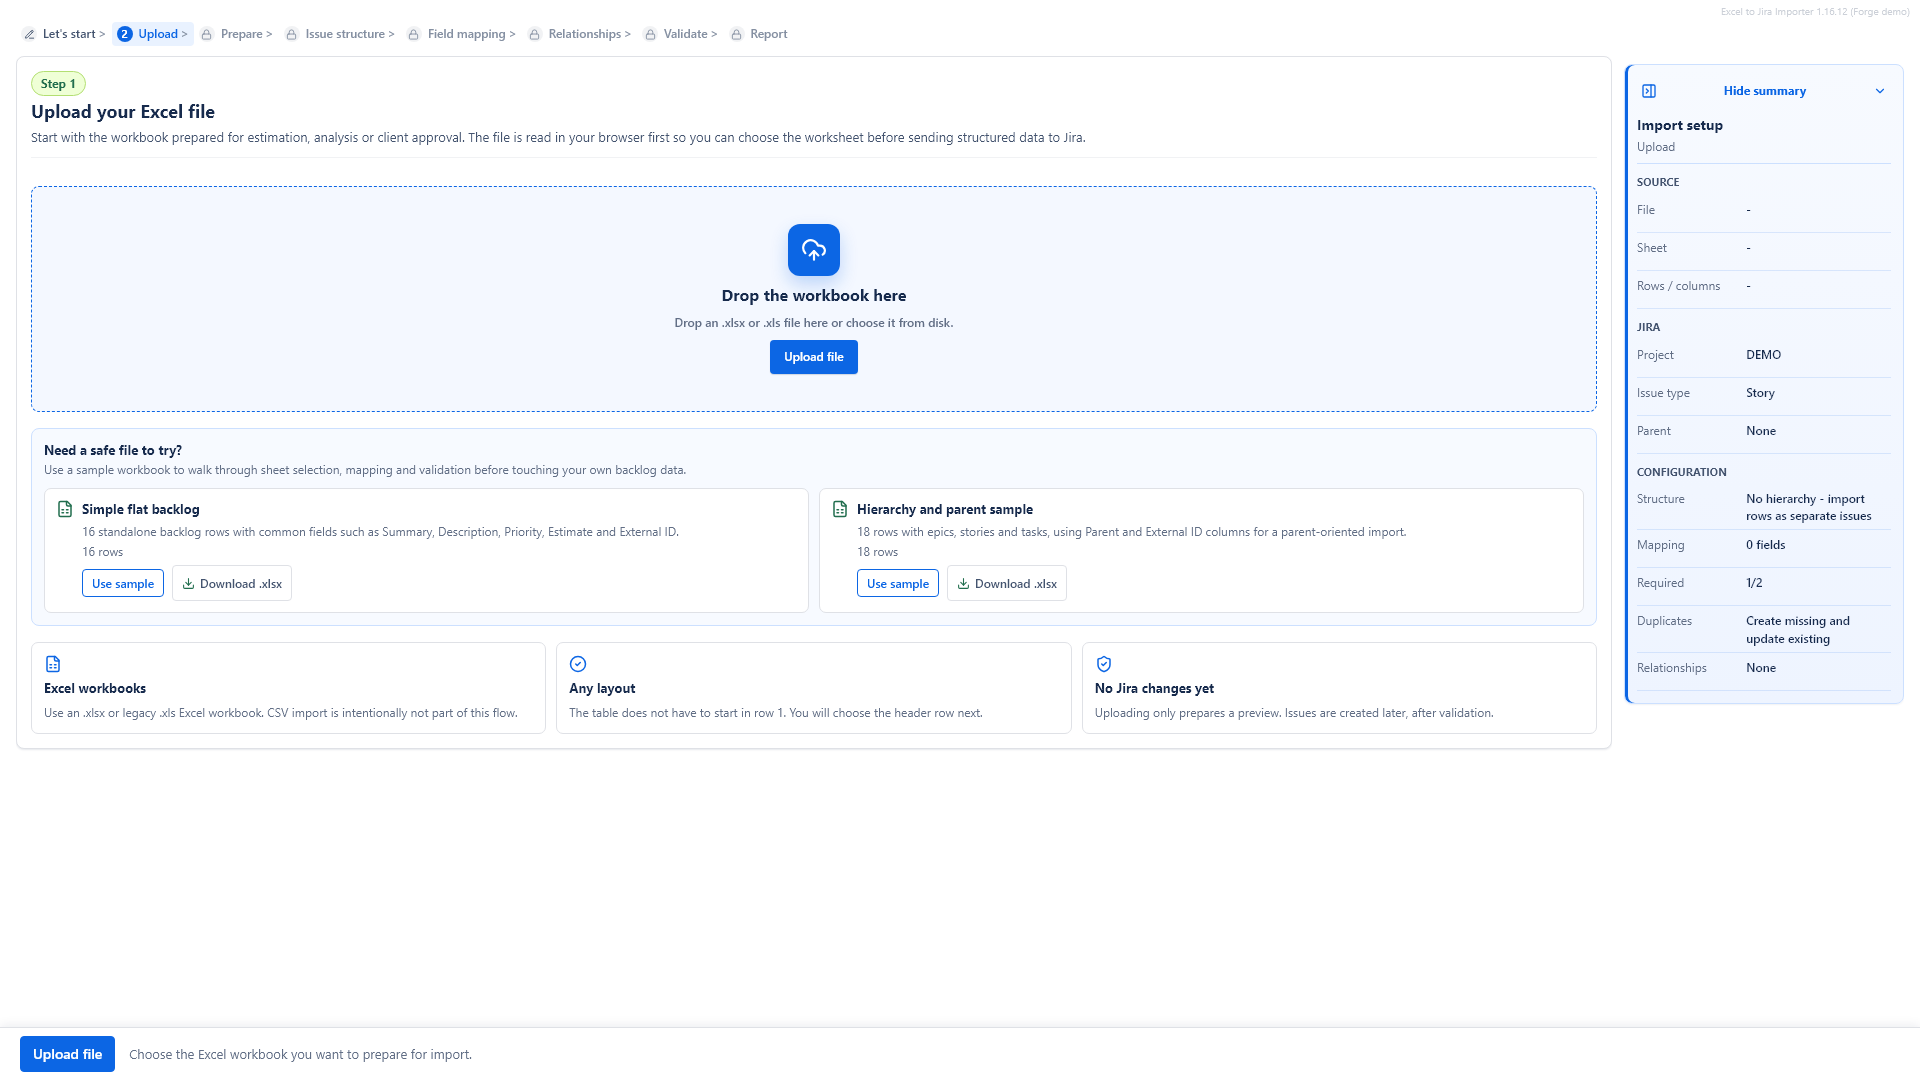Click the spreadsheet icon beside Simple flat backlog
The height and width of the screenshot is (1080, 1920).
coord(65,509)
